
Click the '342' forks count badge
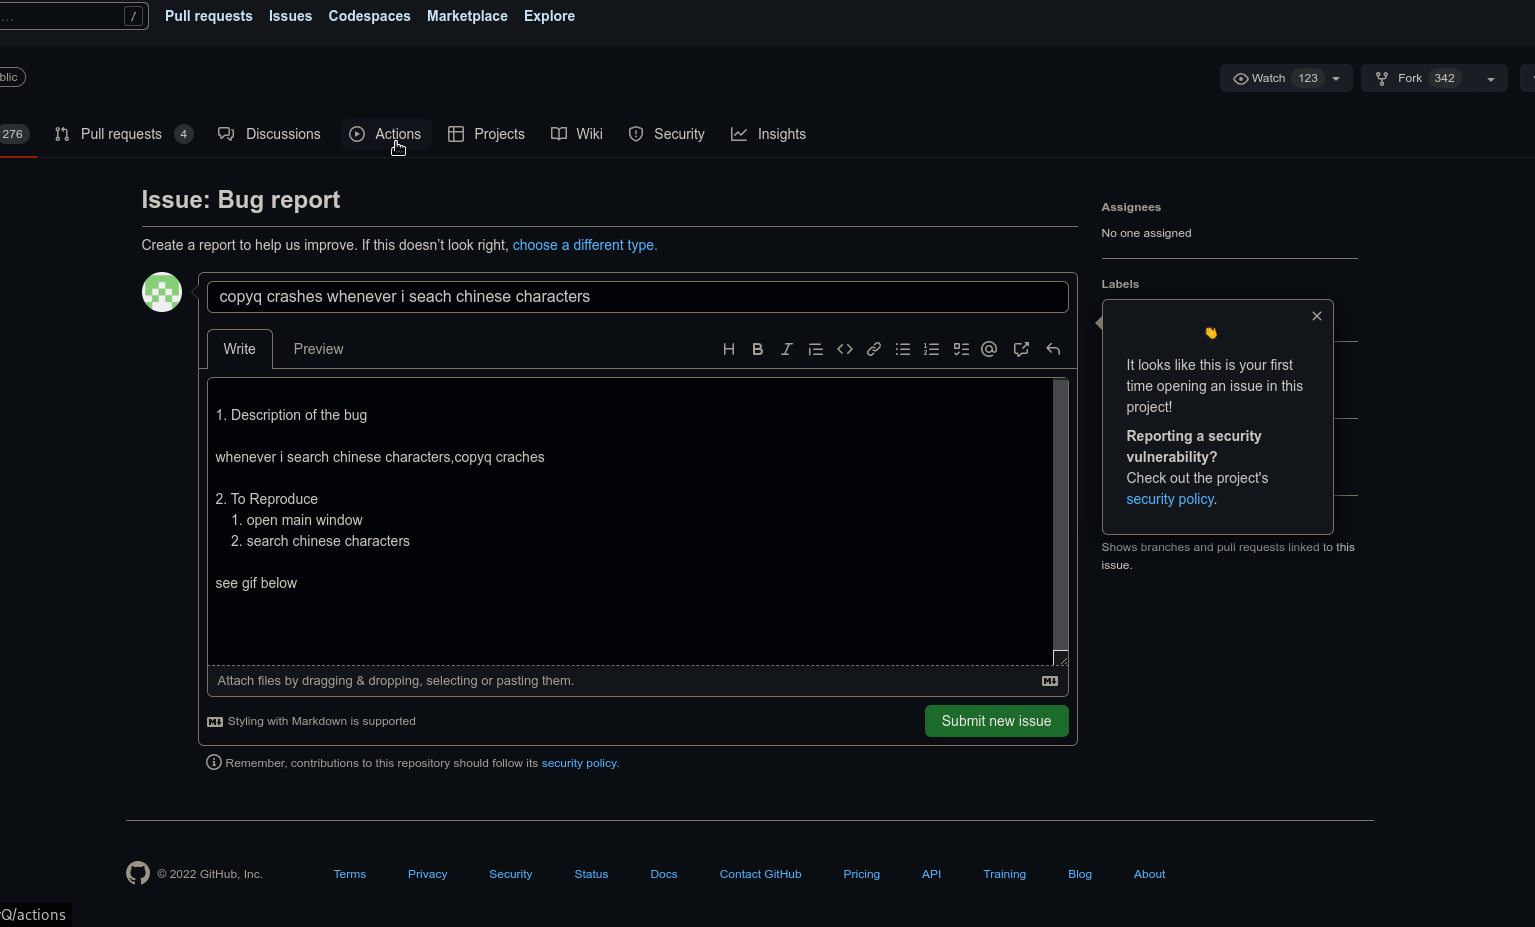(x=1444, y=78)
